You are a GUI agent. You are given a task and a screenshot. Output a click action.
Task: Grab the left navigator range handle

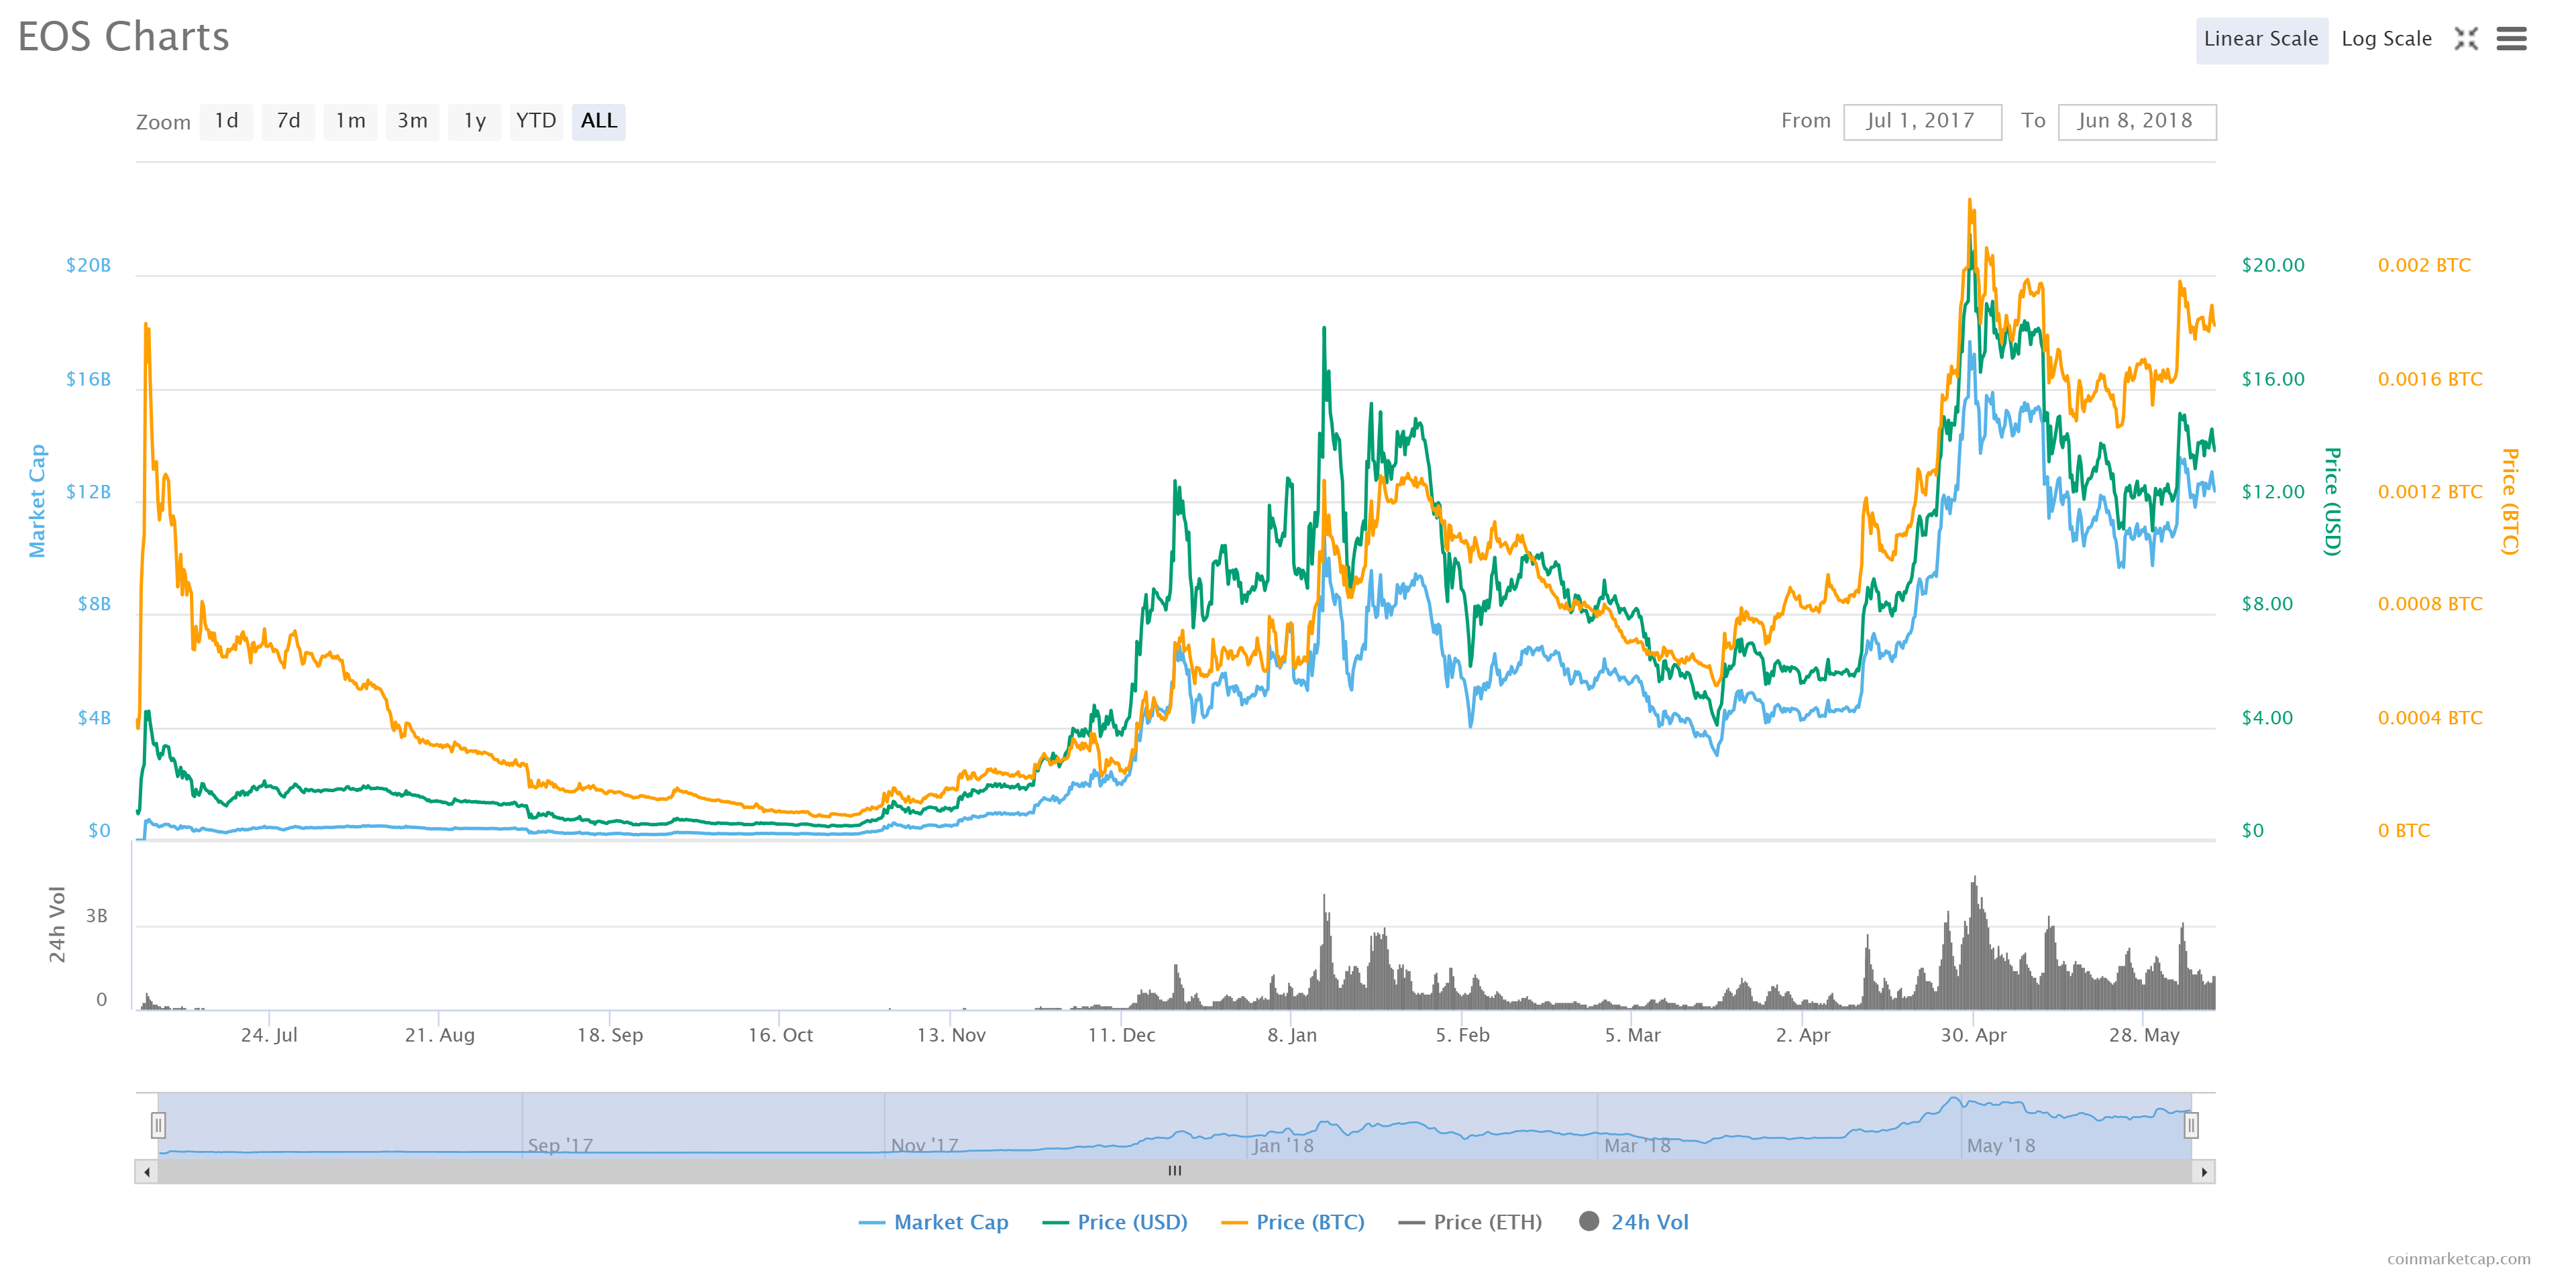[x=158, y=1125]
